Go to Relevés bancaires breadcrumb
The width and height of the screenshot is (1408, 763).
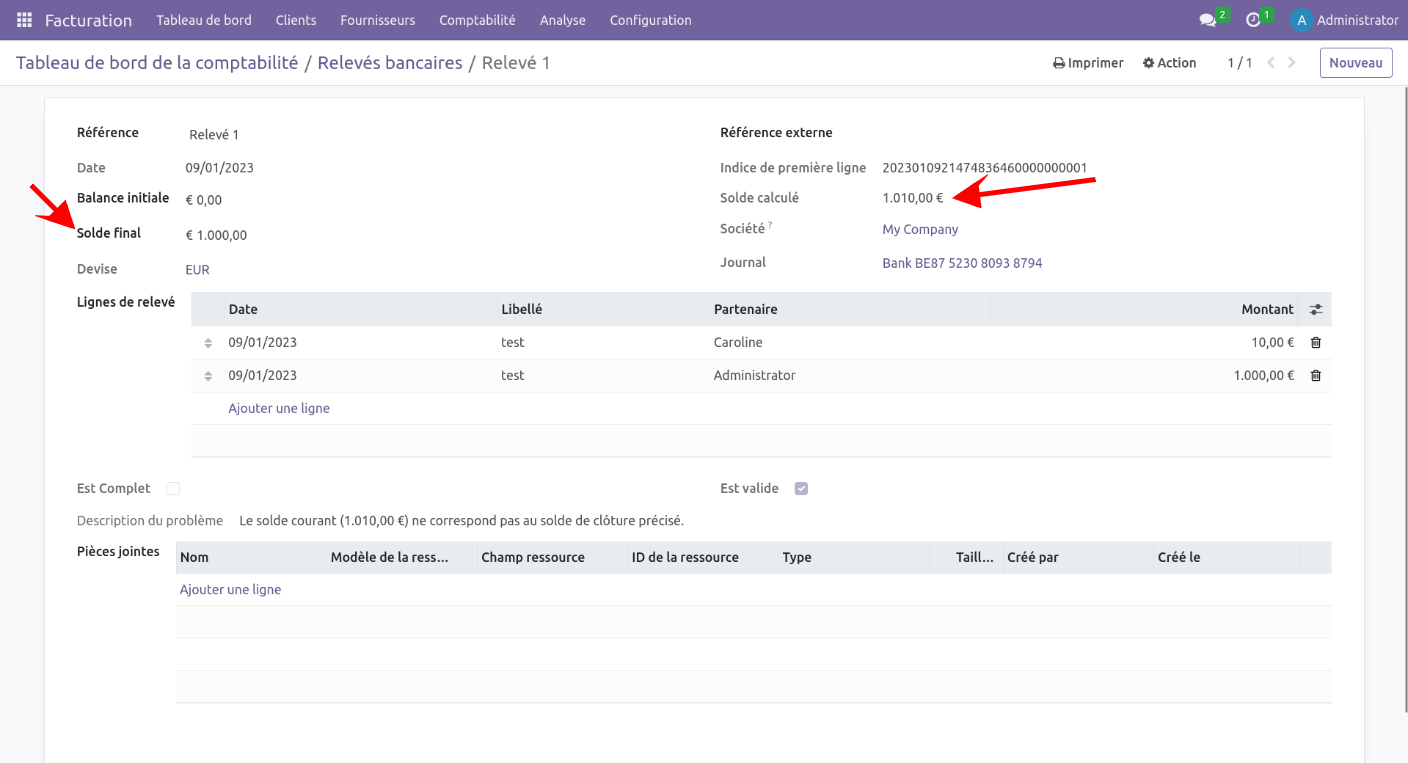390,63
